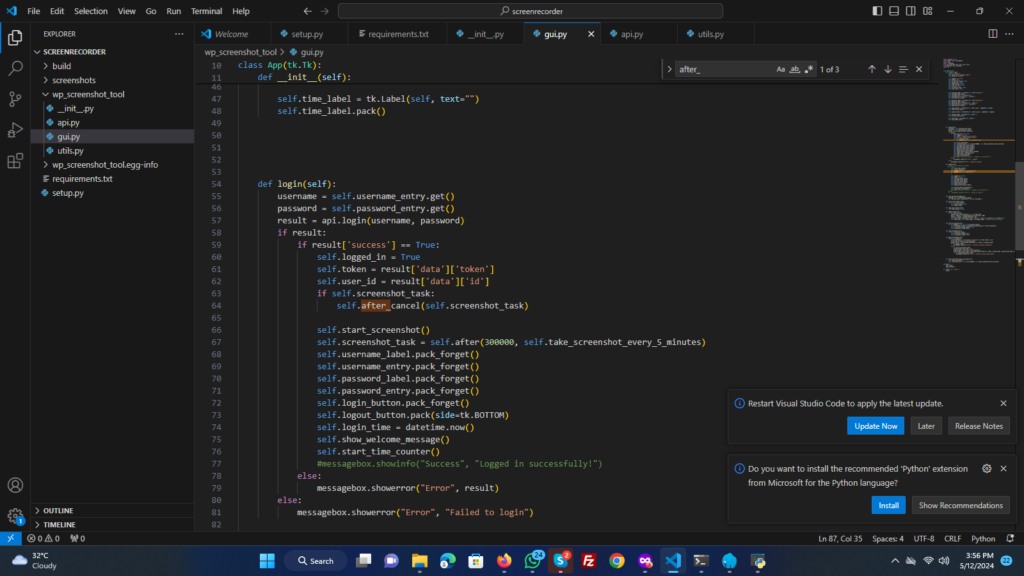Open the Extensions view

click(x=15, y=161)
